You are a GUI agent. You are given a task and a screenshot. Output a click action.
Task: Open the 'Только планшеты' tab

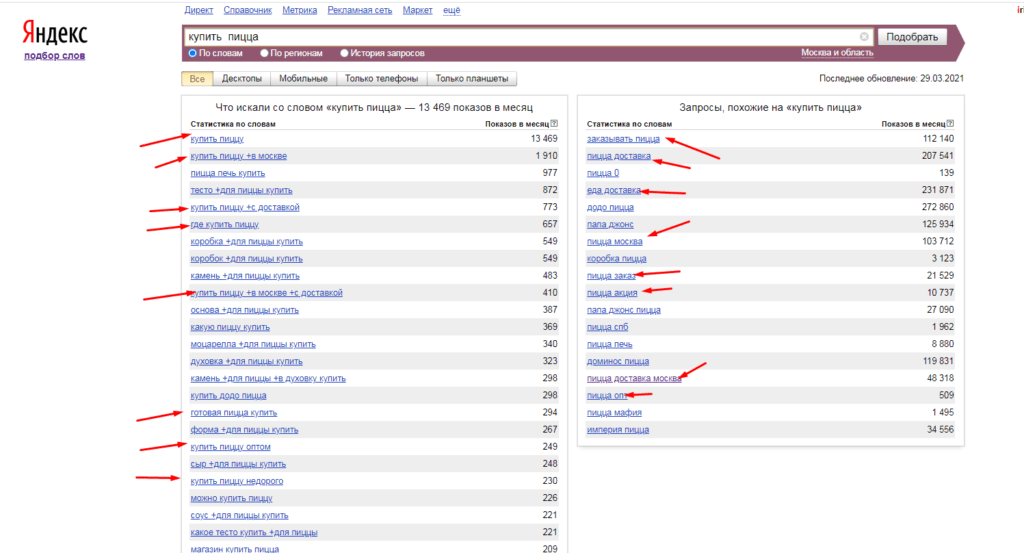(472, 79)
